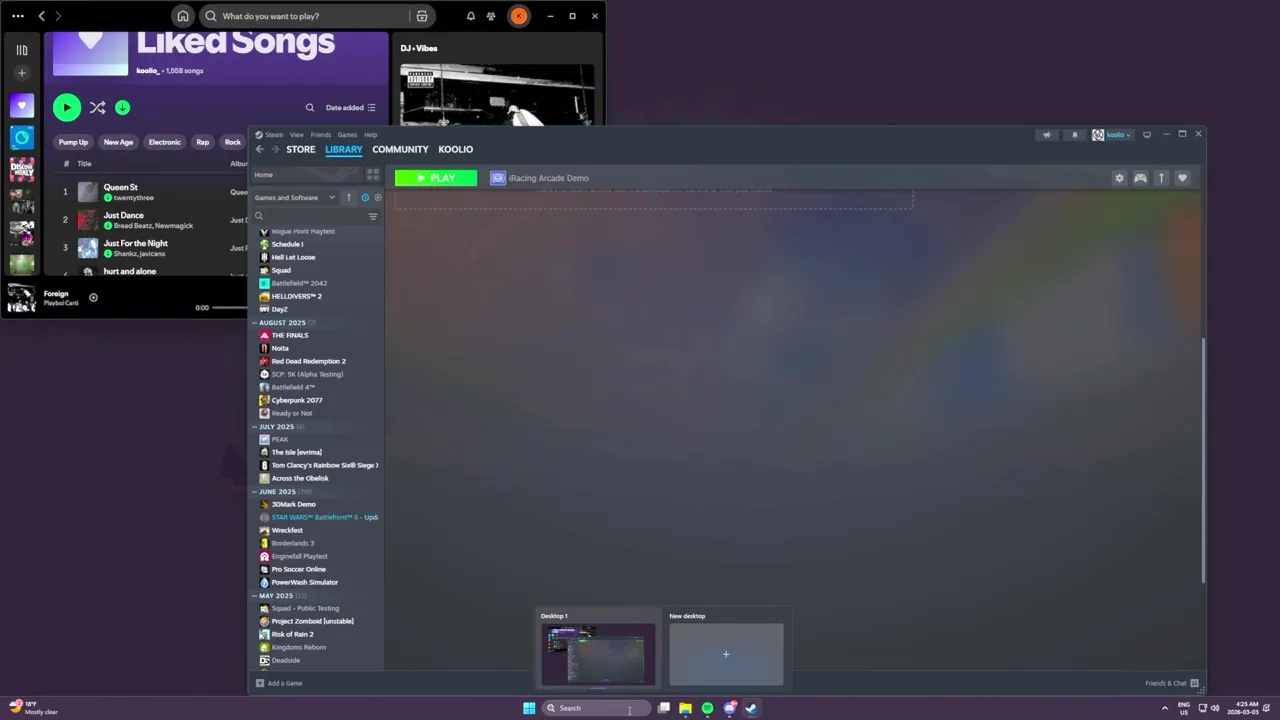Click the green PLAY button for iRacing Arcade Demo
1280x720 pixels.
[436, 178]
